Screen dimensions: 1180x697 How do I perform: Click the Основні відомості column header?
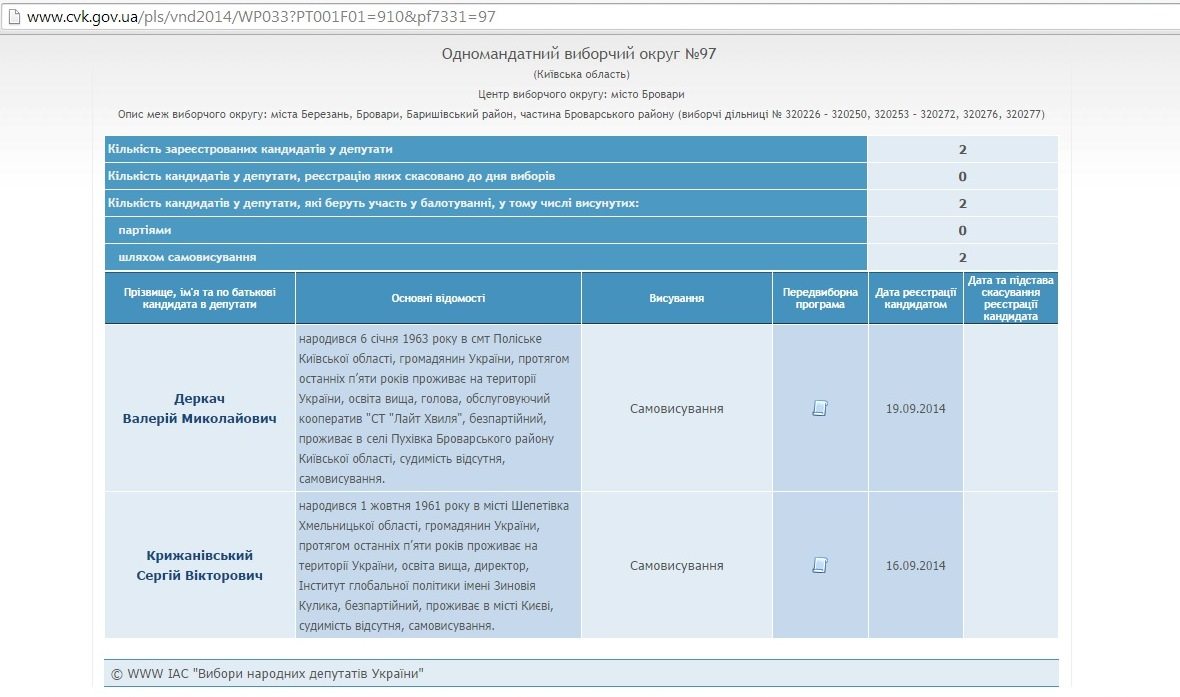438,298
